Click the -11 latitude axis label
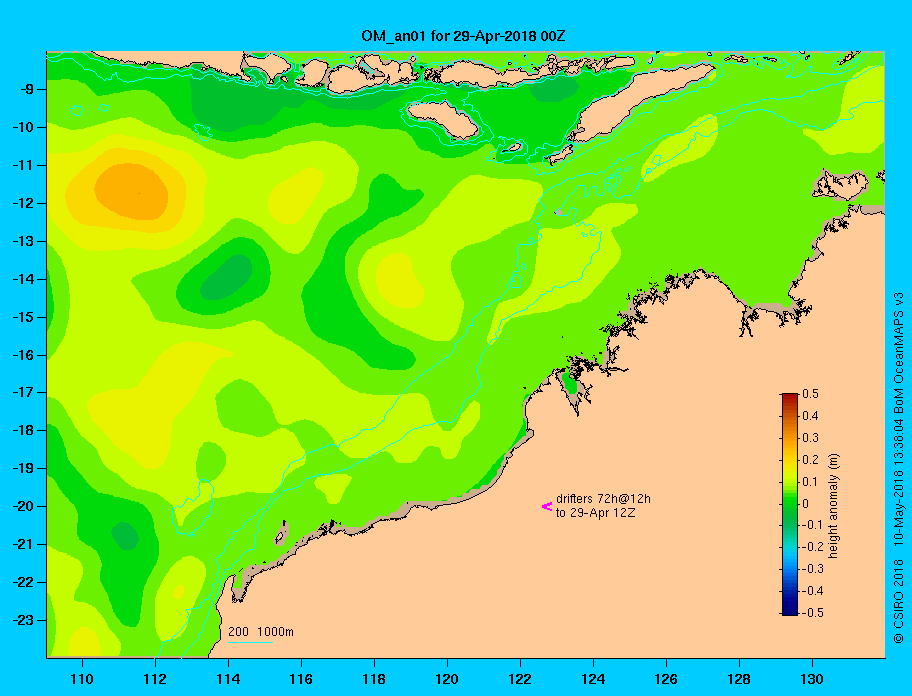Image resolution: width=912 pixels, height=696 pixels. point(23,165)
